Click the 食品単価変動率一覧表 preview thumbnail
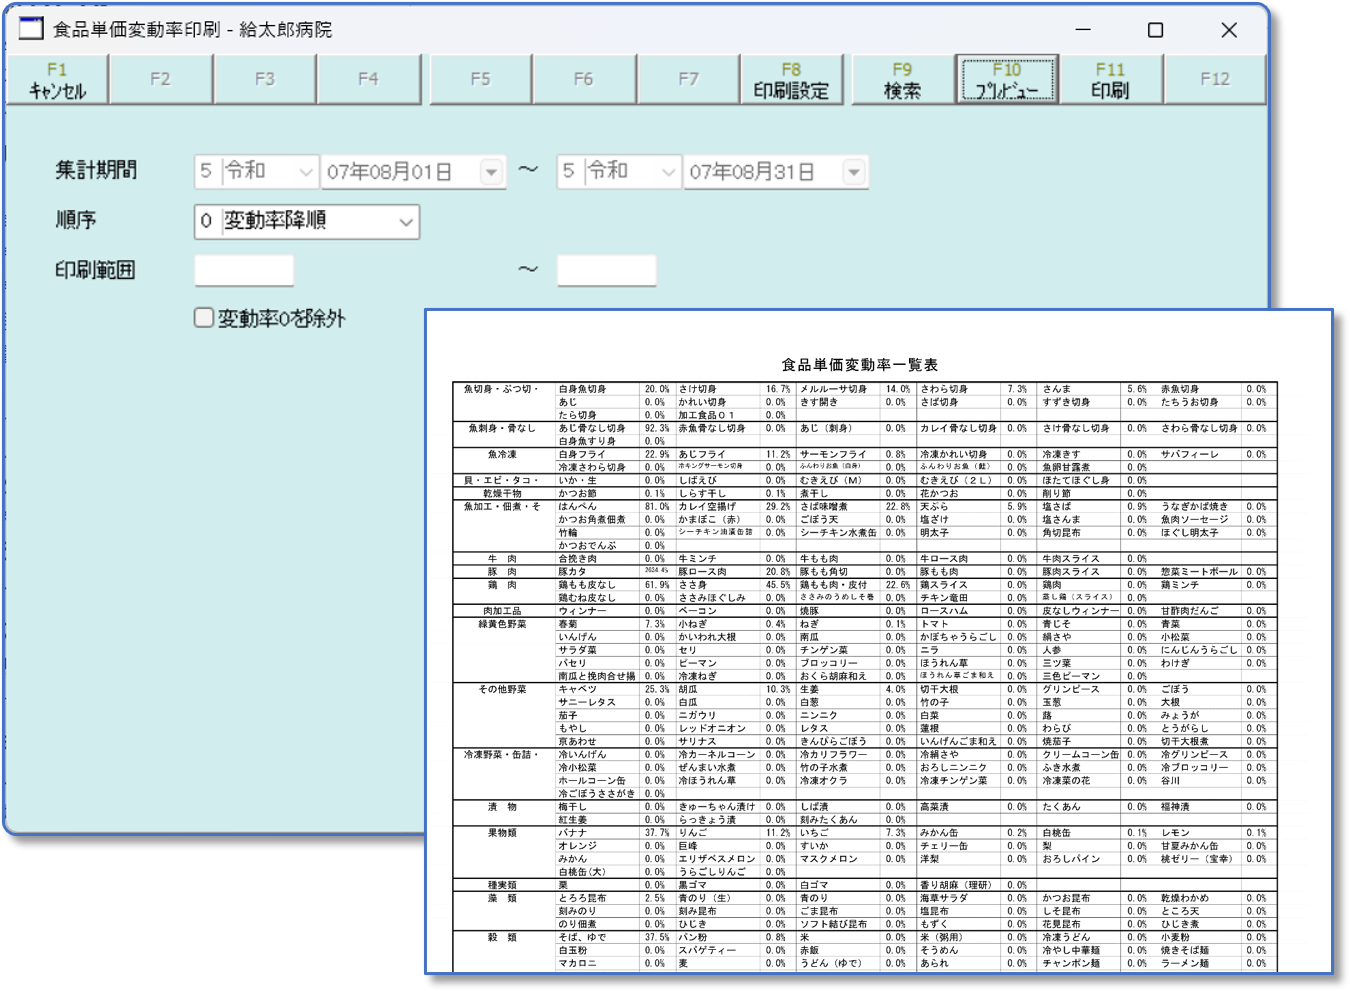The height and width of the screenshot is (991, 1350). pos(878,640)
